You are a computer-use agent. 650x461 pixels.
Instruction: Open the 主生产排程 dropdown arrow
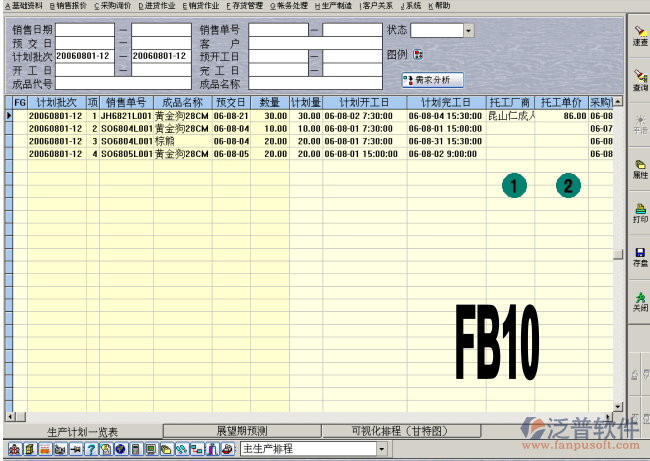click(x=381, y=449)
